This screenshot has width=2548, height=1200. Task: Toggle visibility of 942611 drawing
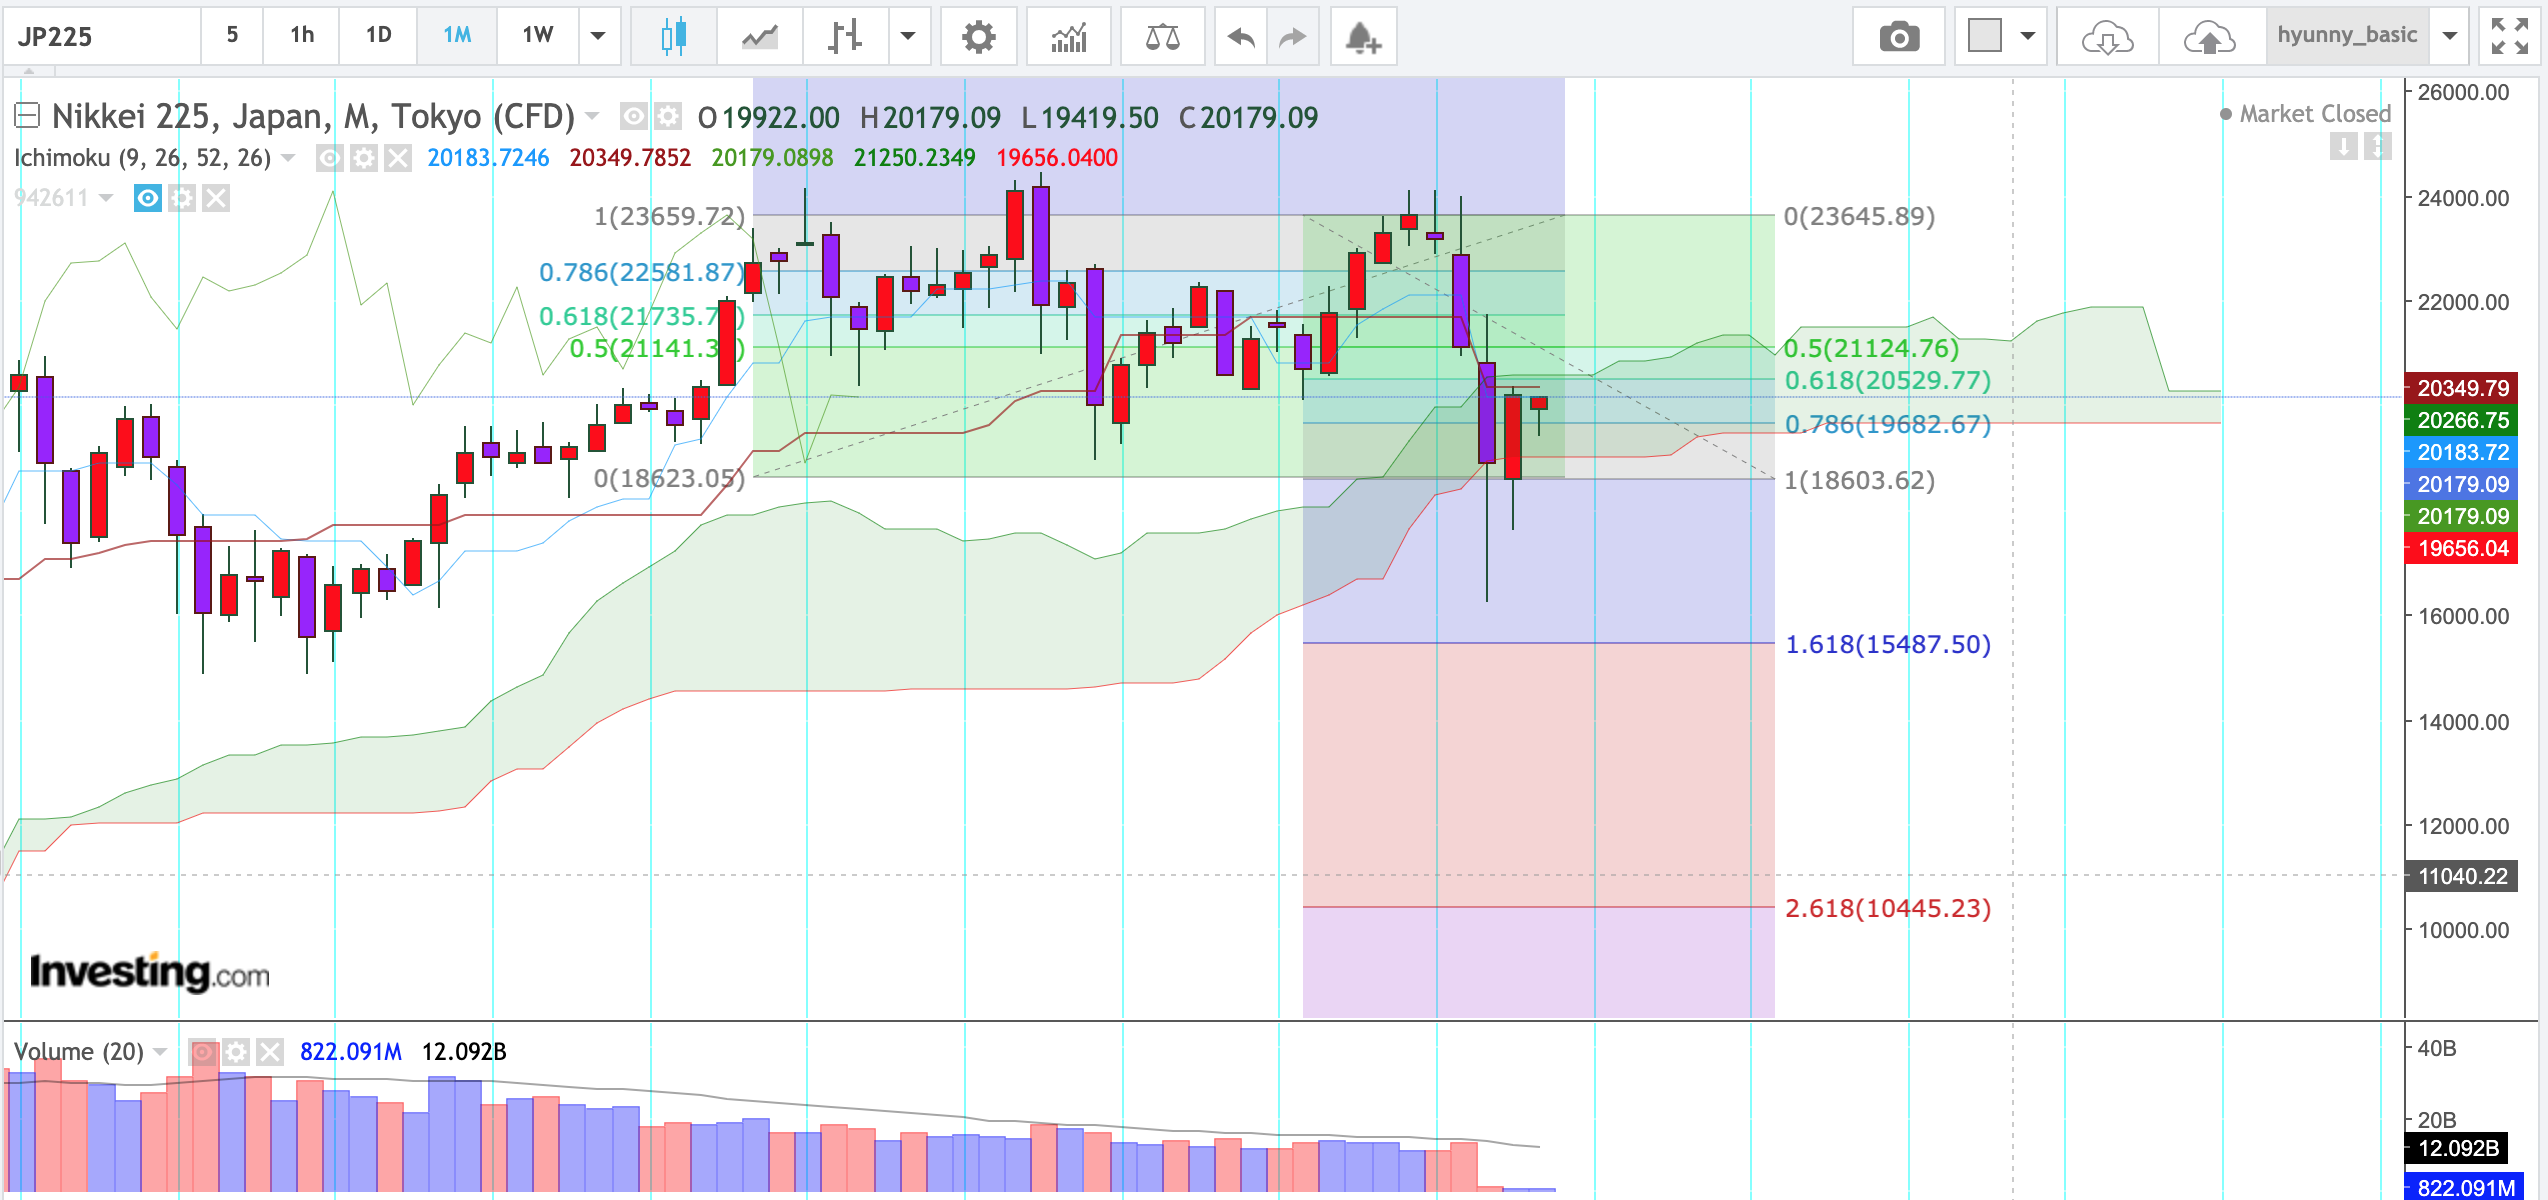tap(148, 198)
